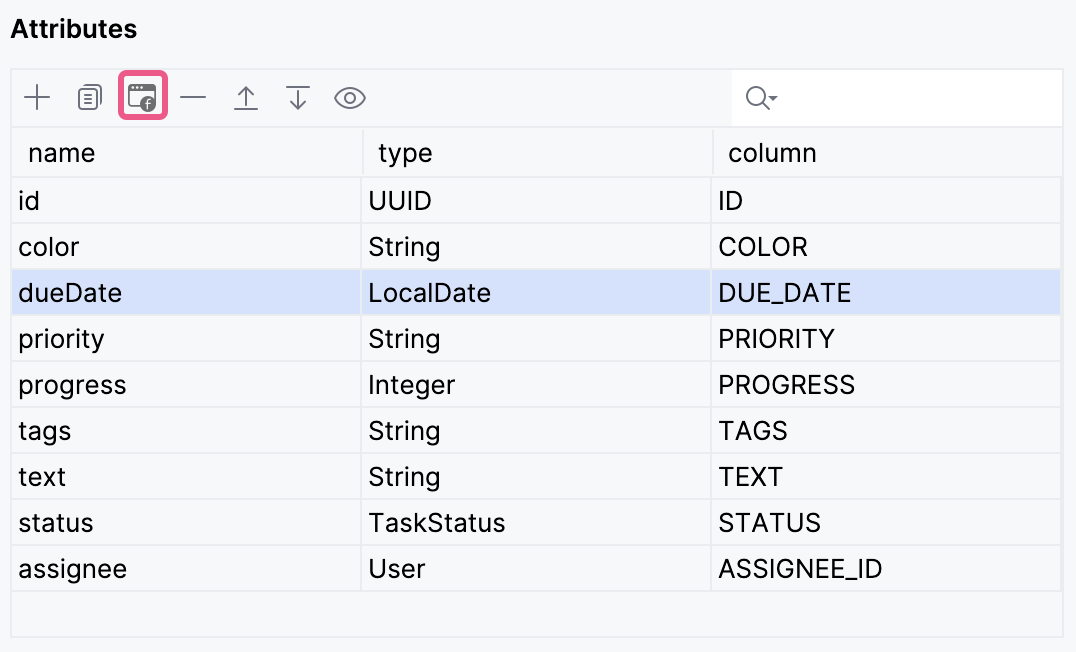Sort by the type column header
Screen dimensions: 1076x652
point(405,153)
